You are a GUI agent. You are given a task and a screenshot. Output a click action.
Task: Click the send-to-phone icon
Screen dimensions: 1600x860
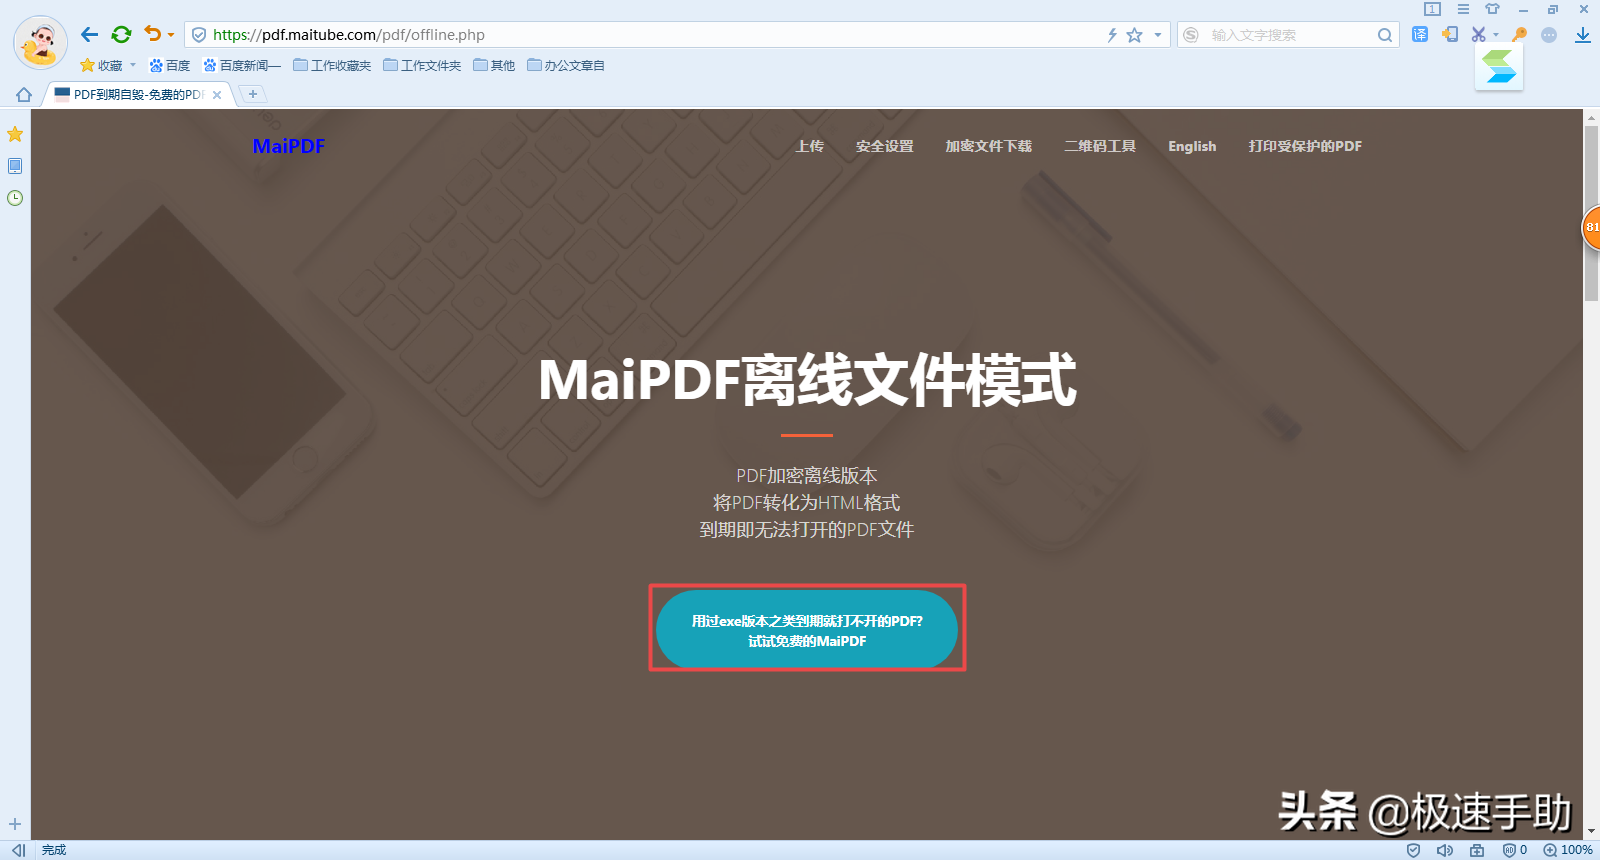pyautogui.click(x=1450, y=34)
